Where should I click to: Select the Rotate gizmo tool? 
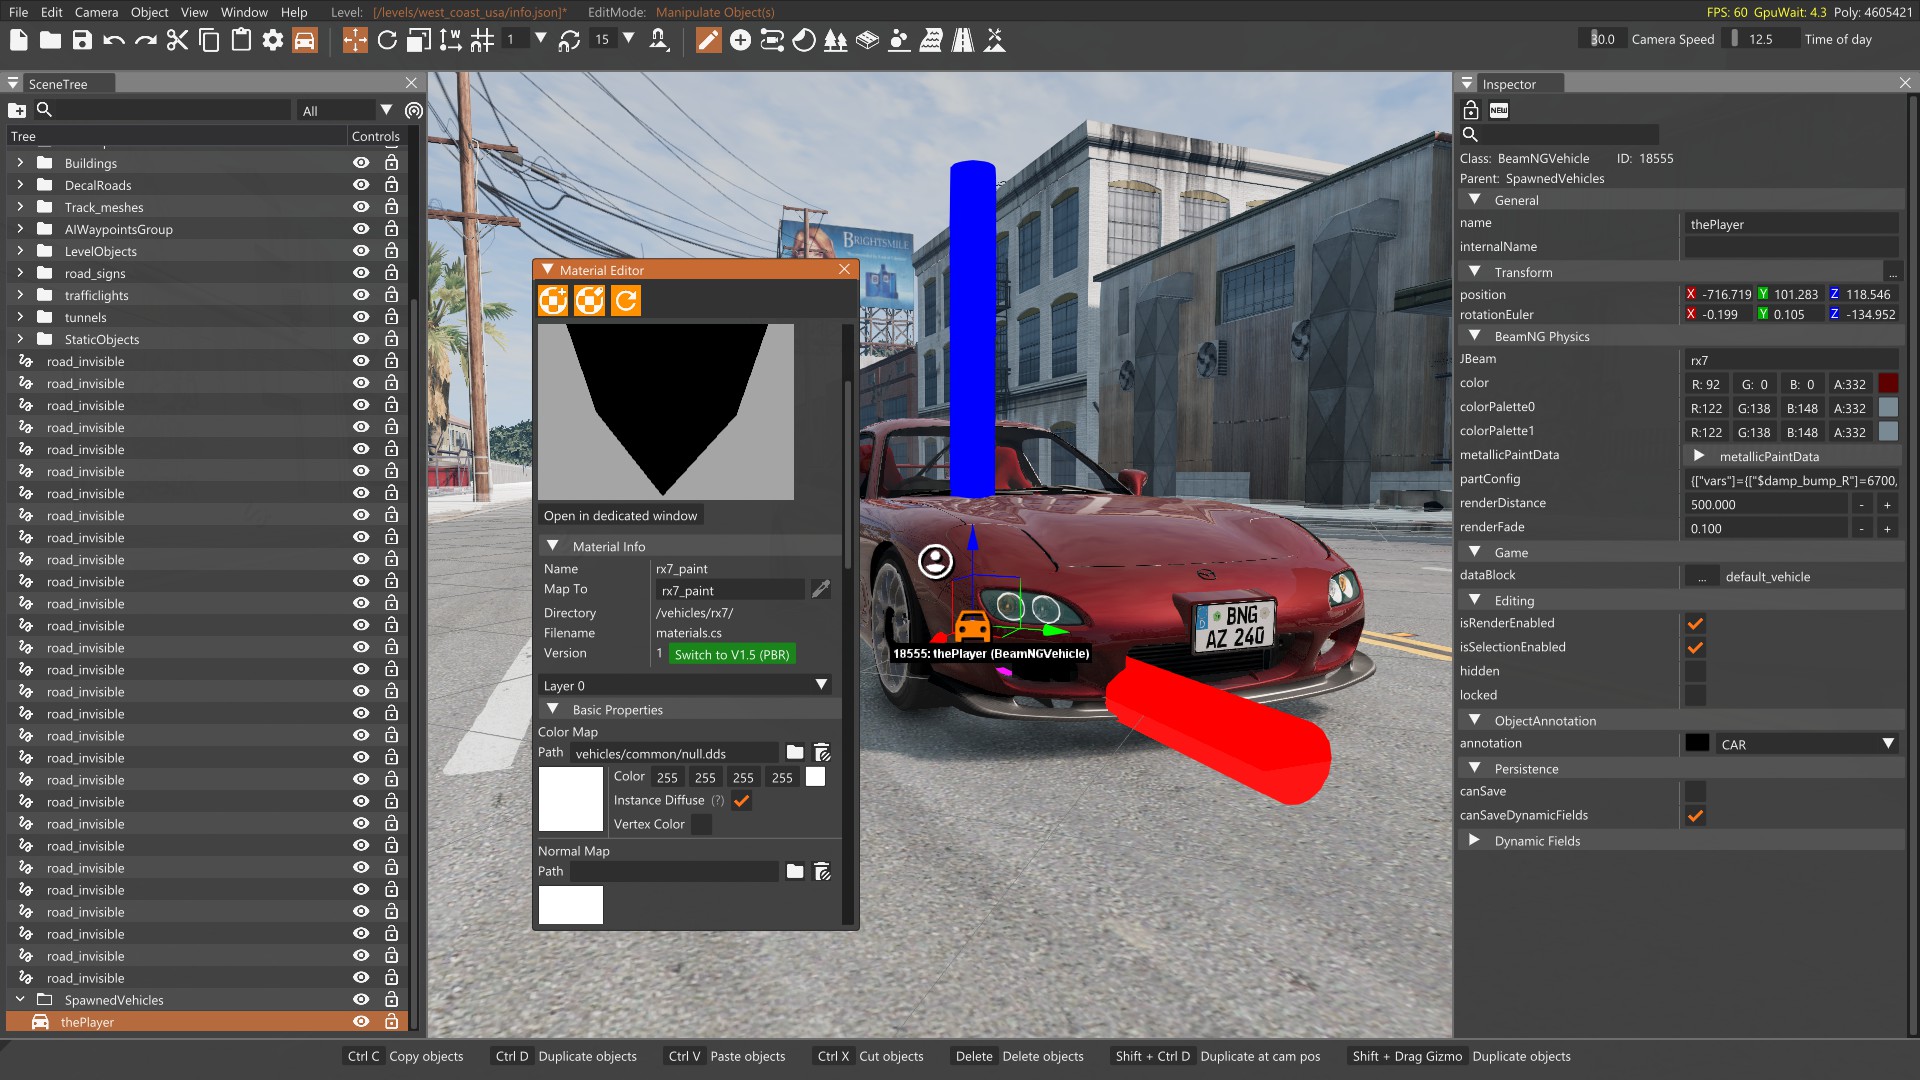(x=387, y=40)
